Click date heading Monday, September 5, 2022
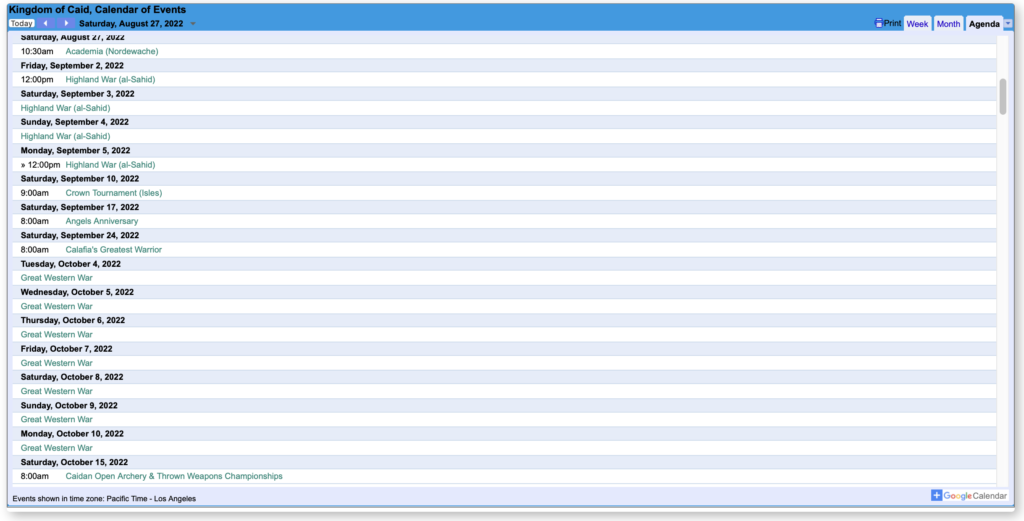Viewport: 1024px width, 521px height. point(75,150)
